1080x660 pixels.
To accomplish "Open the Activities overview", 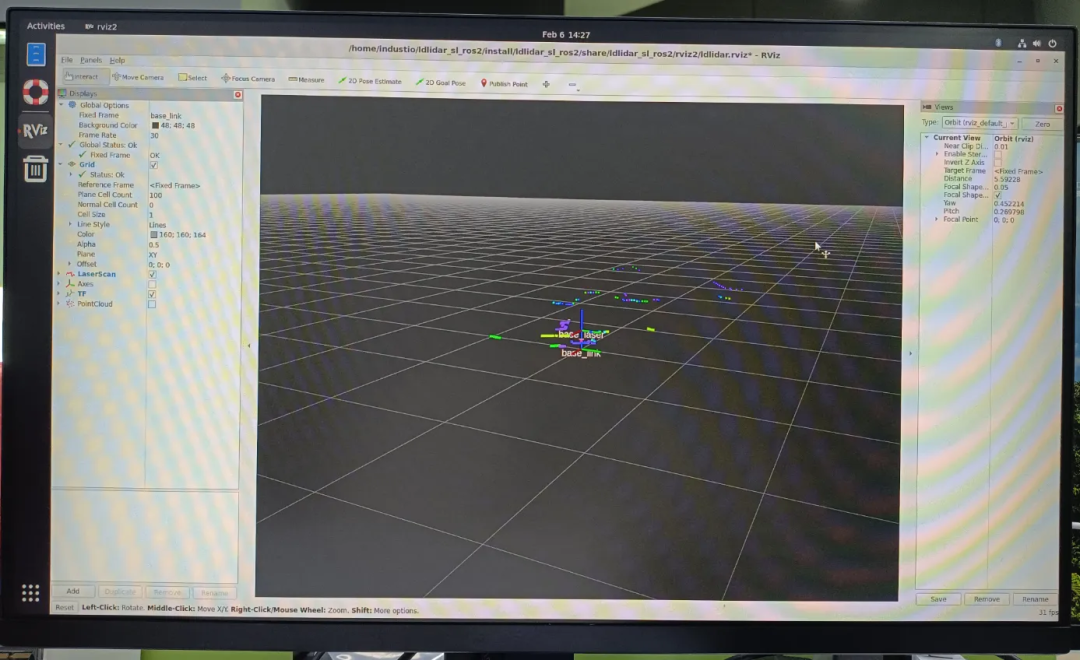I will coord(45,26).
